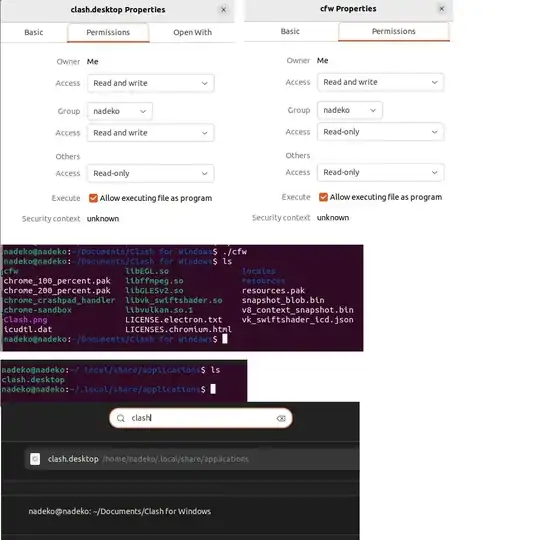The image size is (540, 540).
Task: Click libffmpeg.so in terminal listing
Action: pos(154,281)
